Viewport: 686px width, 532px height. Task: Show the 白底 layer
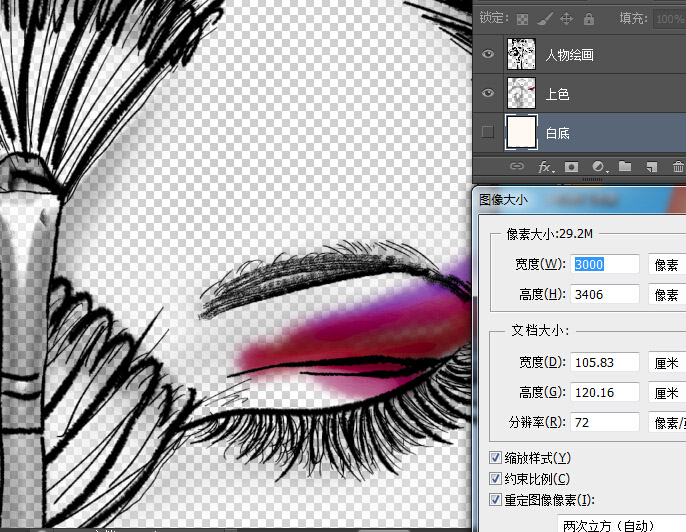[x=487, y=132]
